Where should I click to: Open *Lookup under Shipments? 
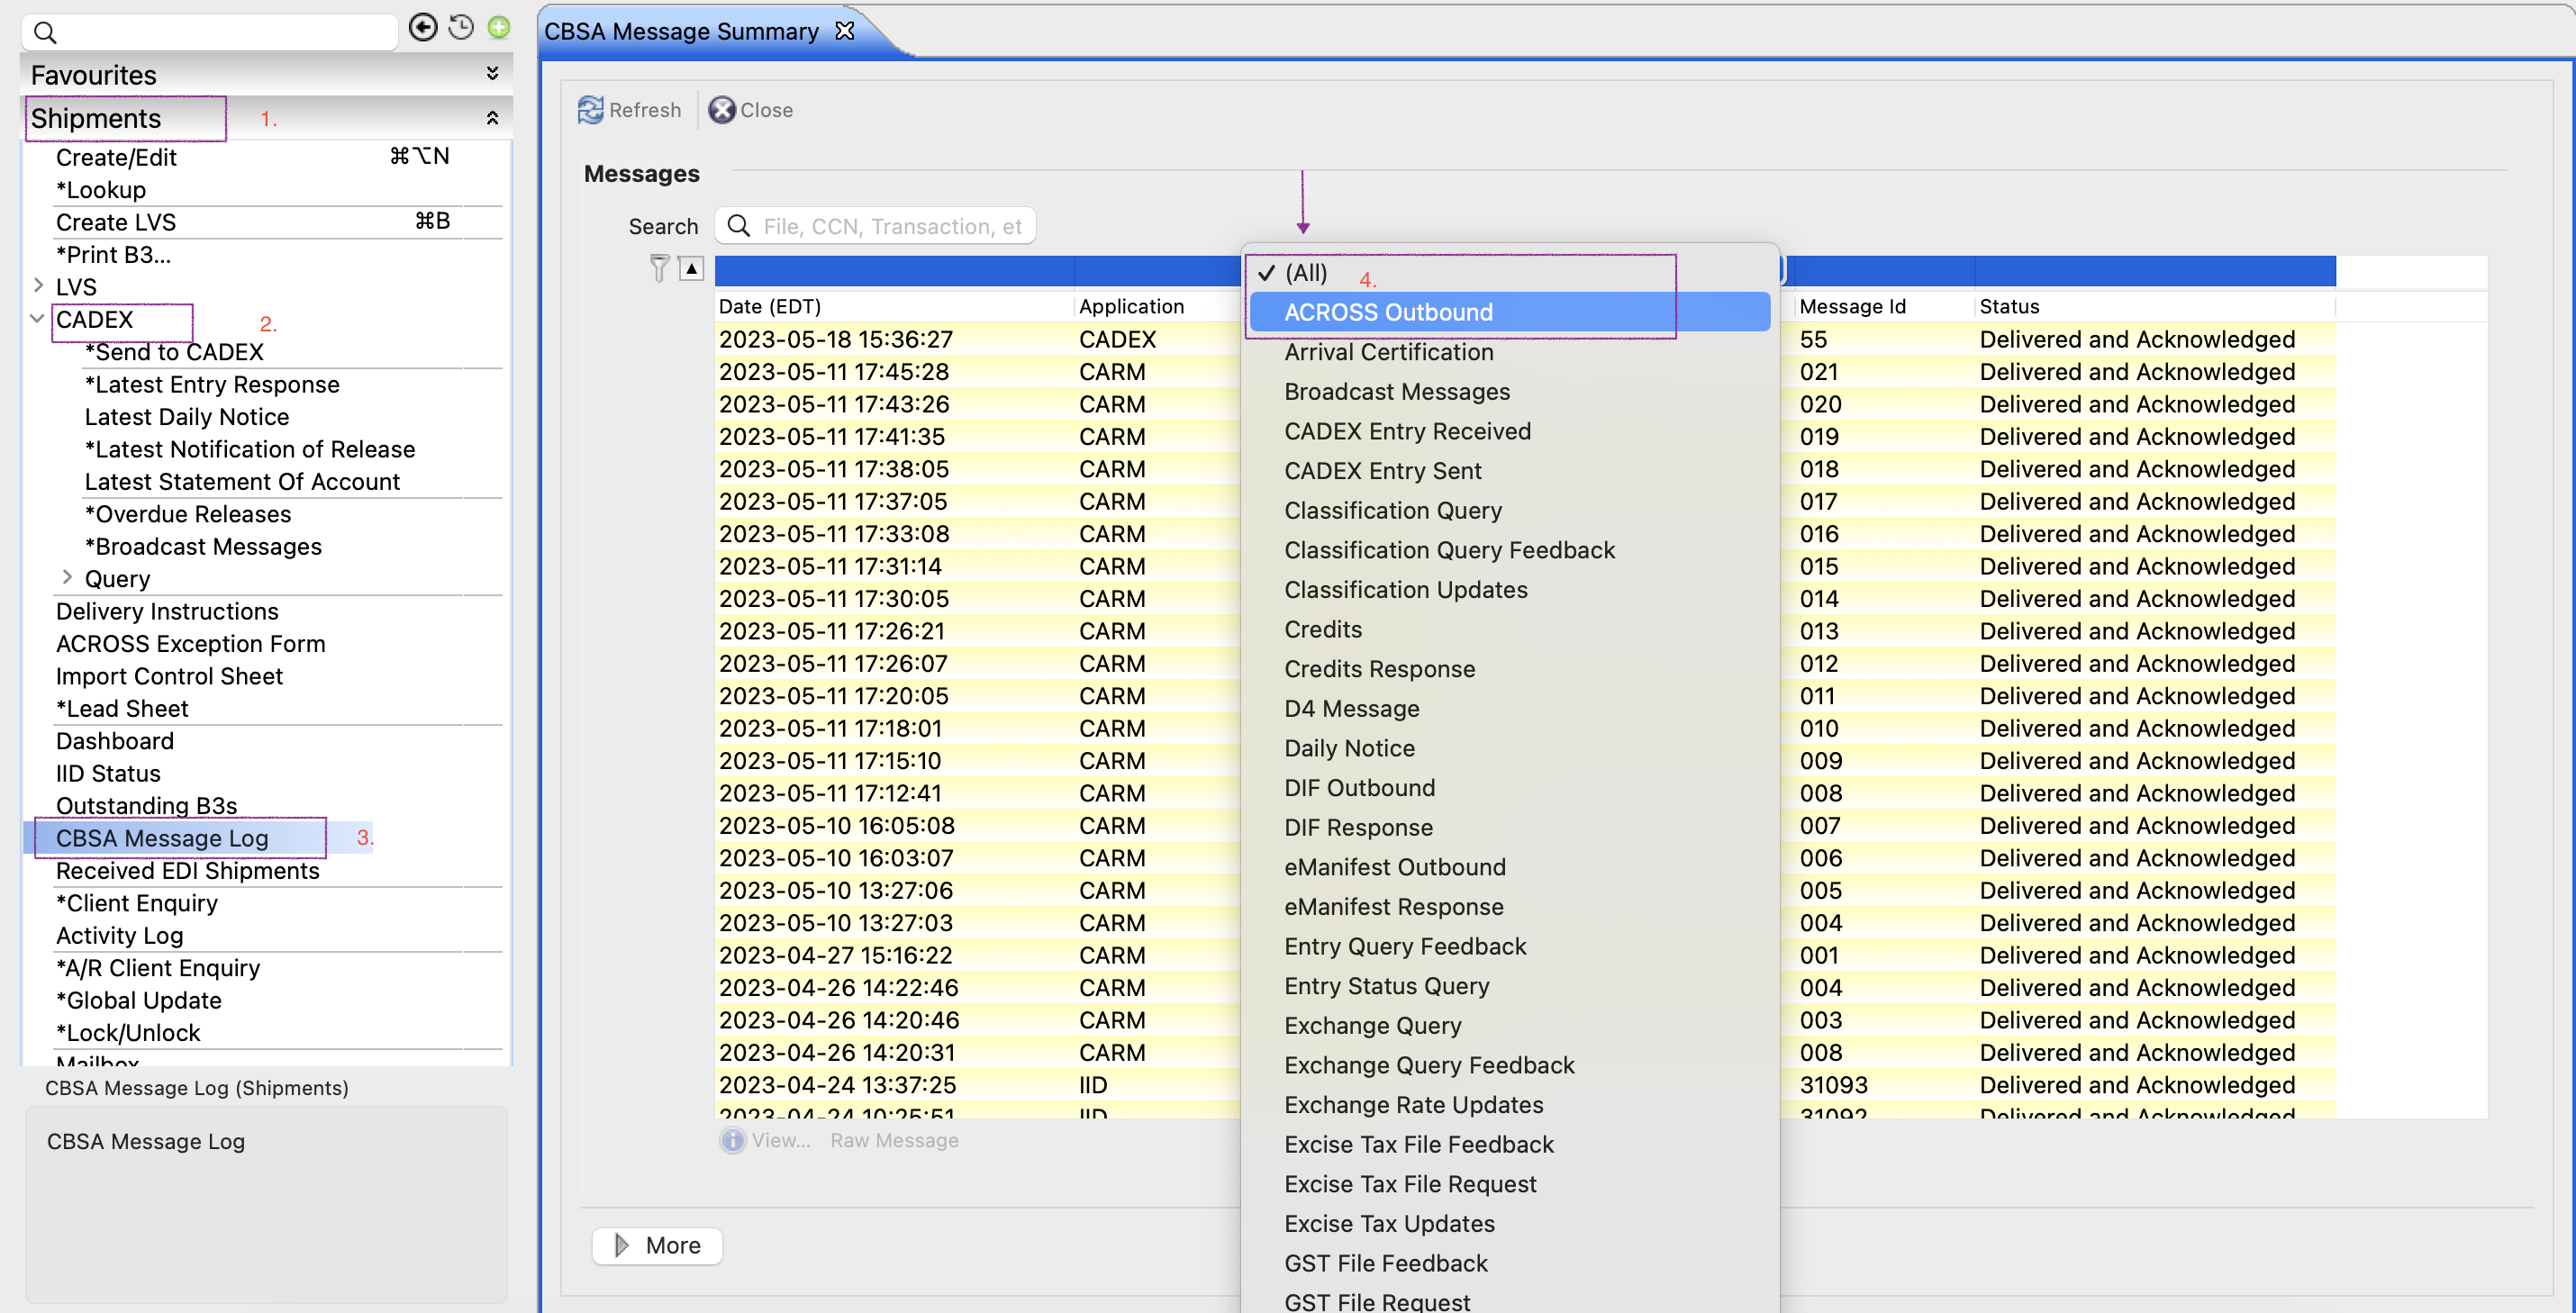(x=101, y=190)
